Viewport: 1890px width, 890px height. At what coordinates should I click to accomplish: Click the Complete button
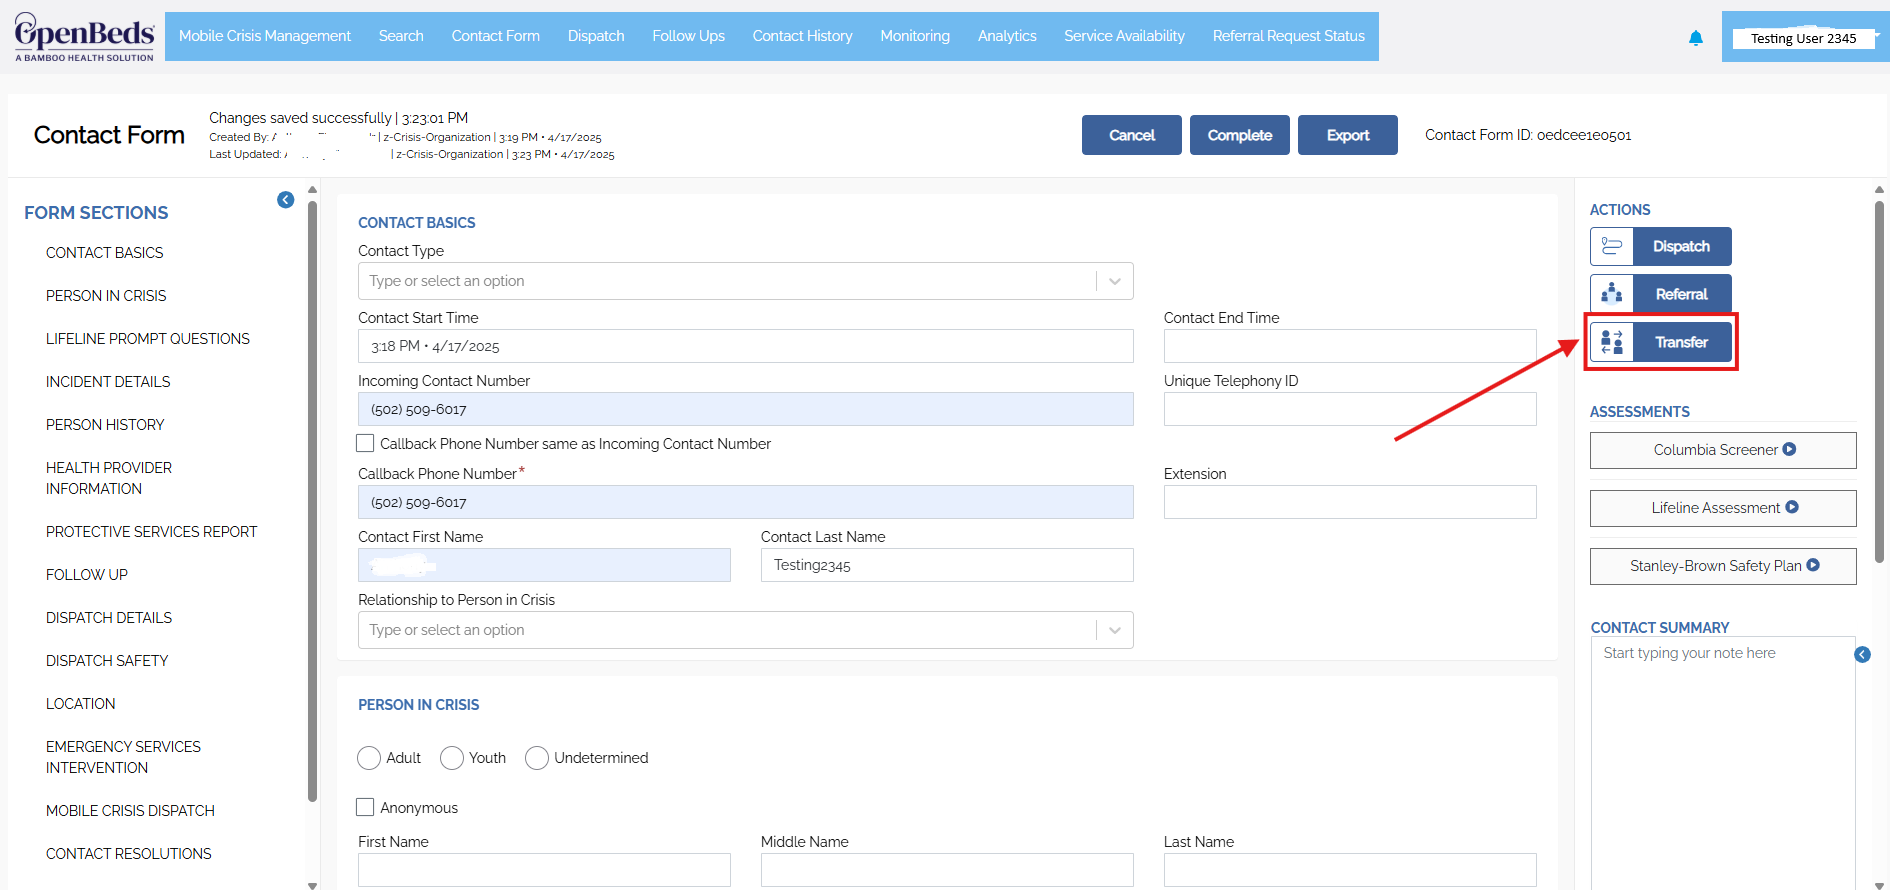coord(1240,135)
